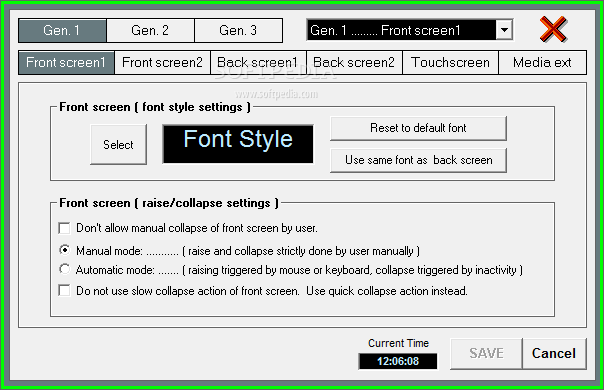Click the Cancel button

pos(554,353)
